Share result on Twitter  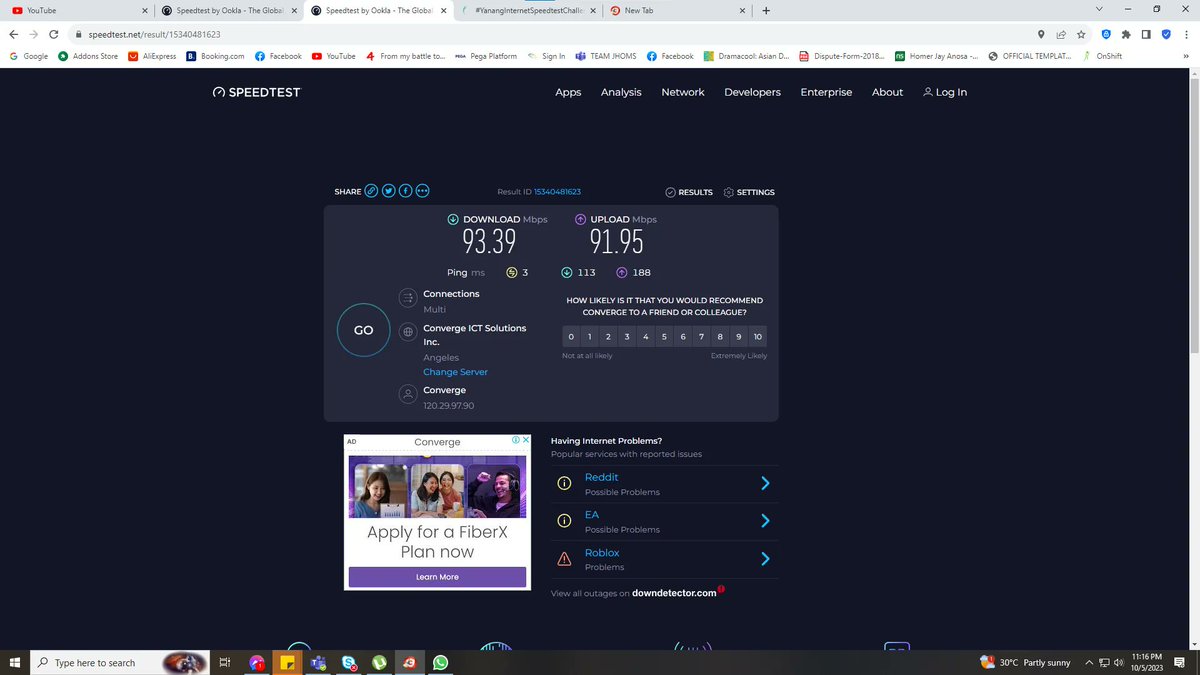388,191
